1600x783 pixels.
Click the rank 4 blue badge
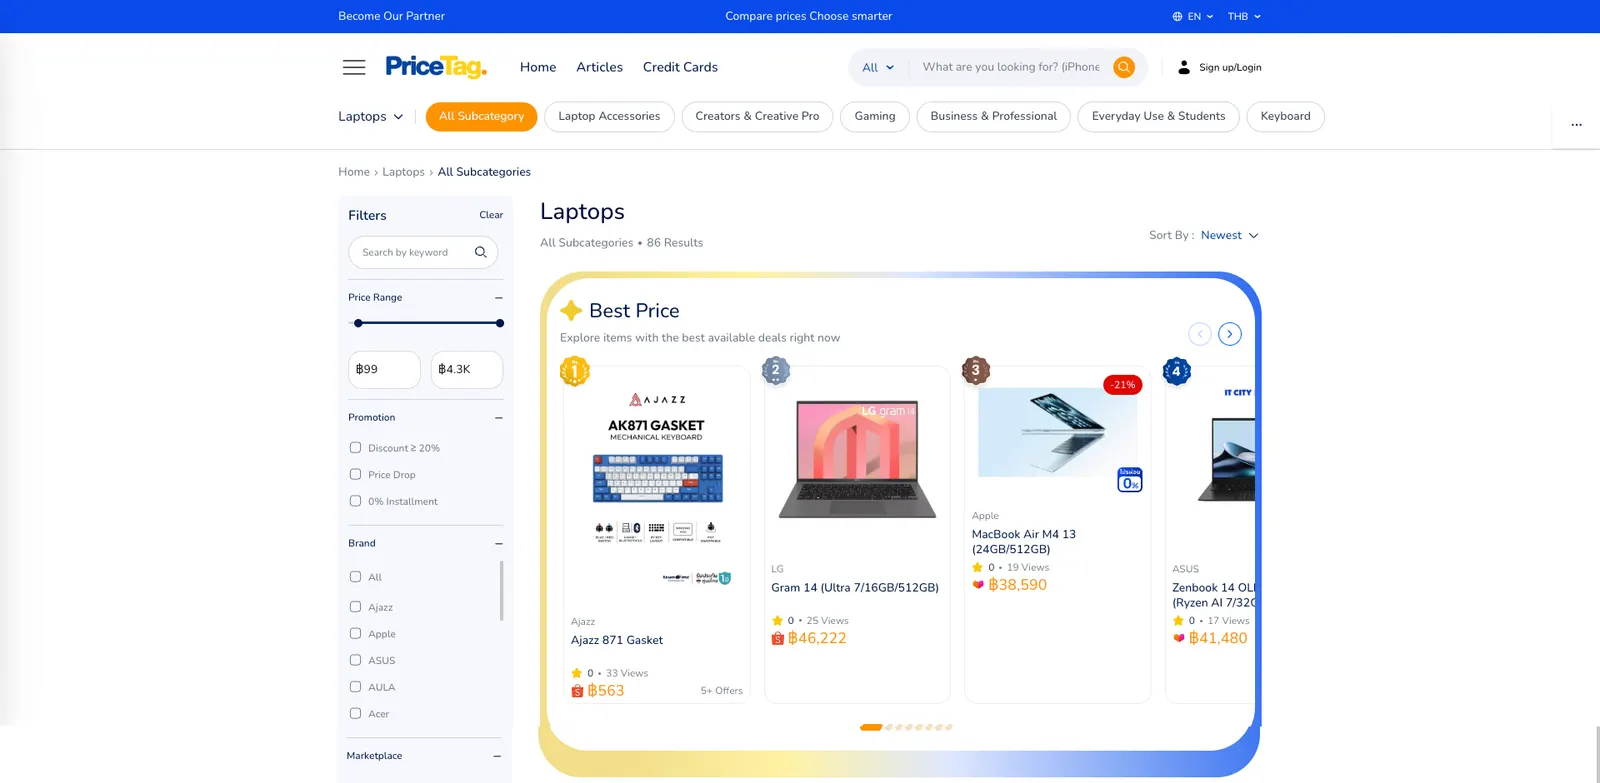(x=1177, y=372)
